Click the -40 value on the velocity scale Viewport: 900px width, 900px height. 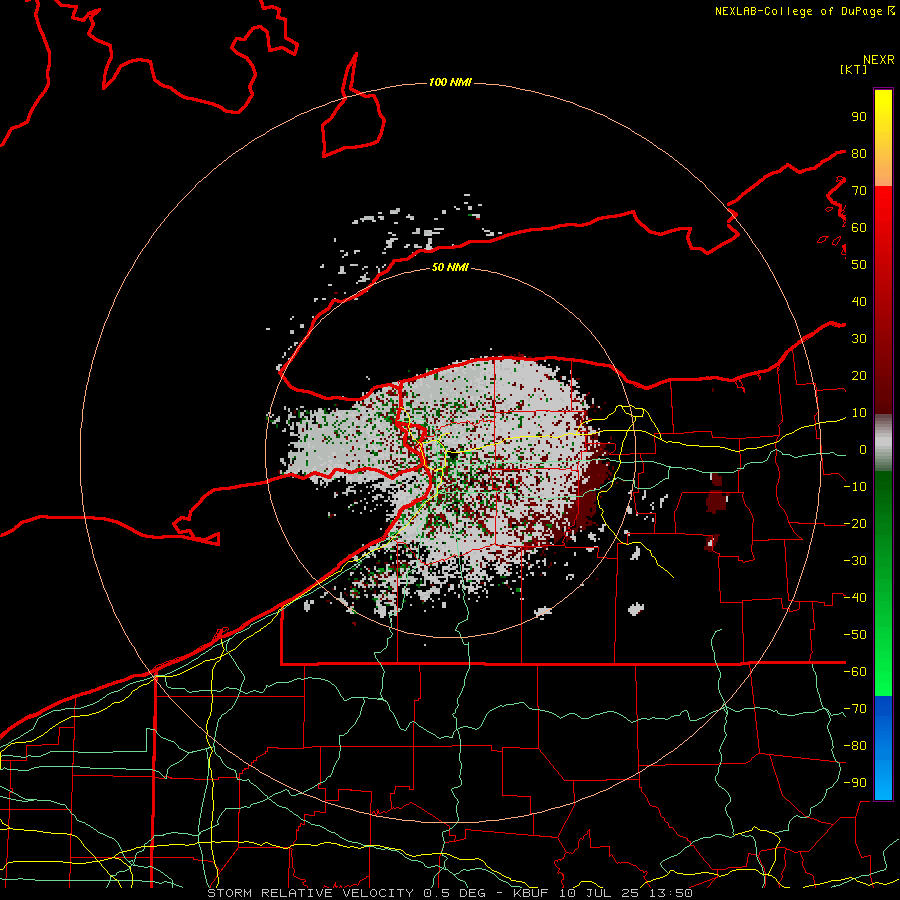point(855,598)
